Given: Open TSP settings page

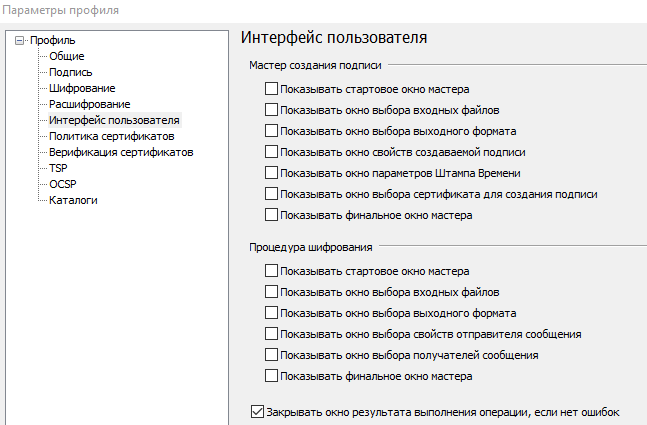Looking at the screenshot, I should pos(58,168).
